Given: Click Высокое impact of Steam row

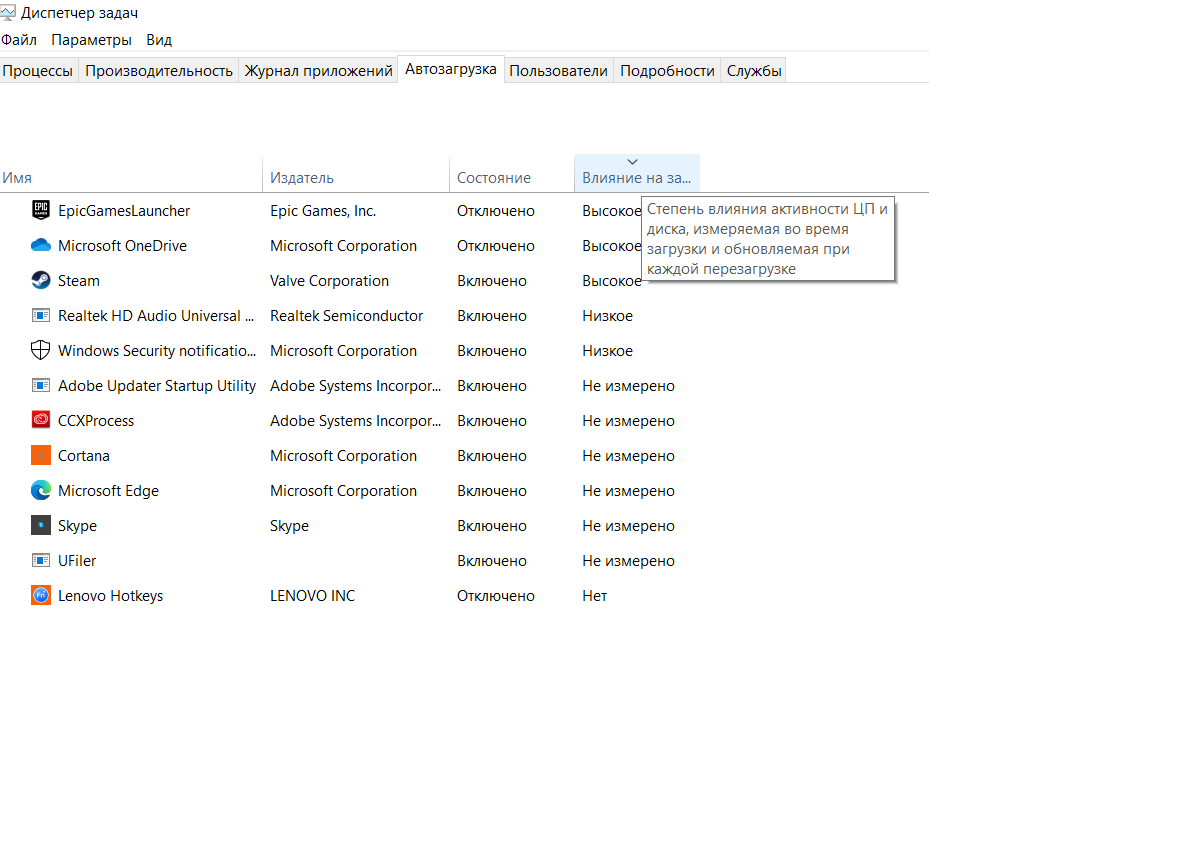Looking at the screenshot, I should pos(612,281).
